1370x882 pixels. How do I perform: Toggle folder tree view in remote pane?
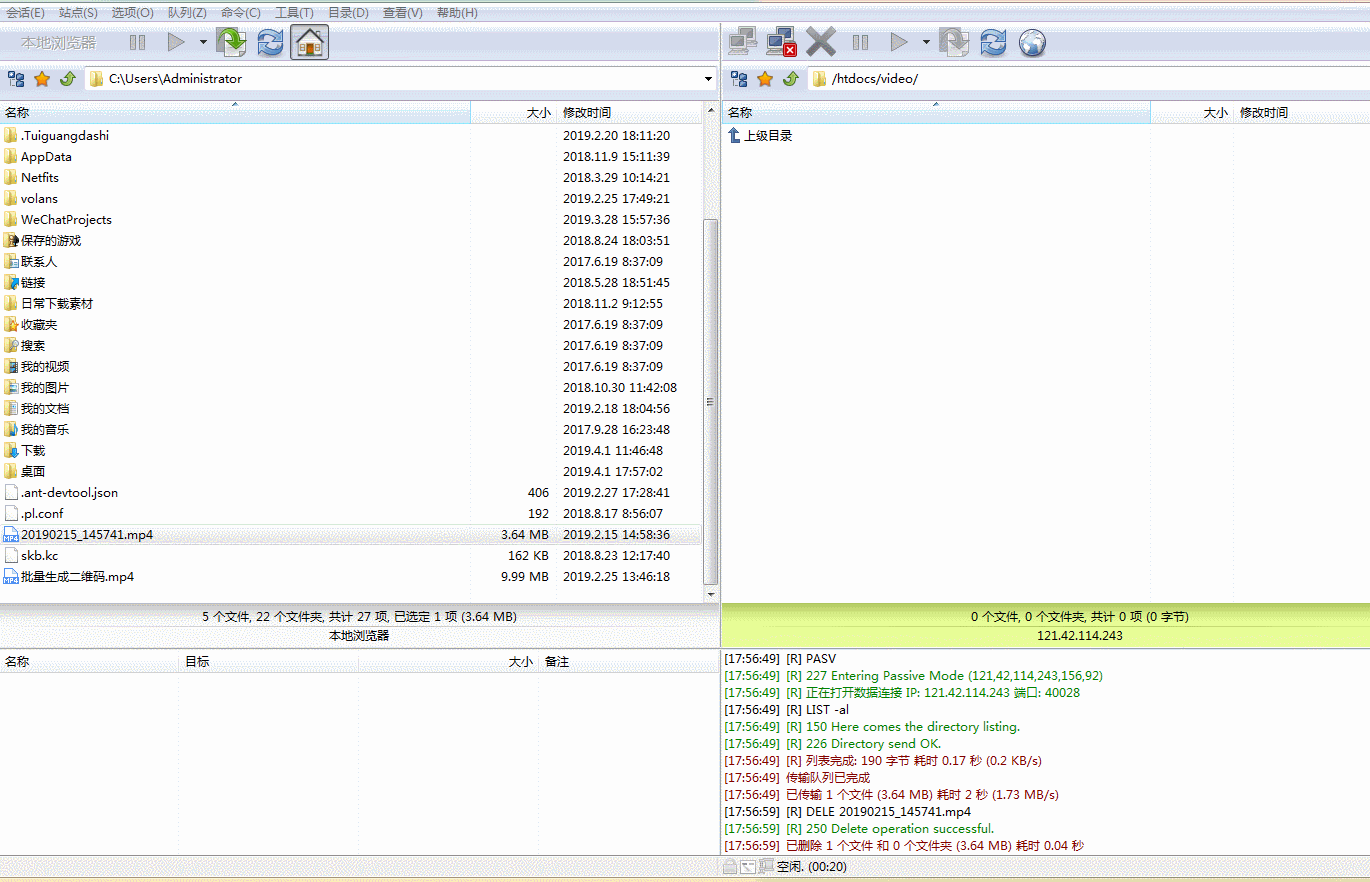(739, 79)
